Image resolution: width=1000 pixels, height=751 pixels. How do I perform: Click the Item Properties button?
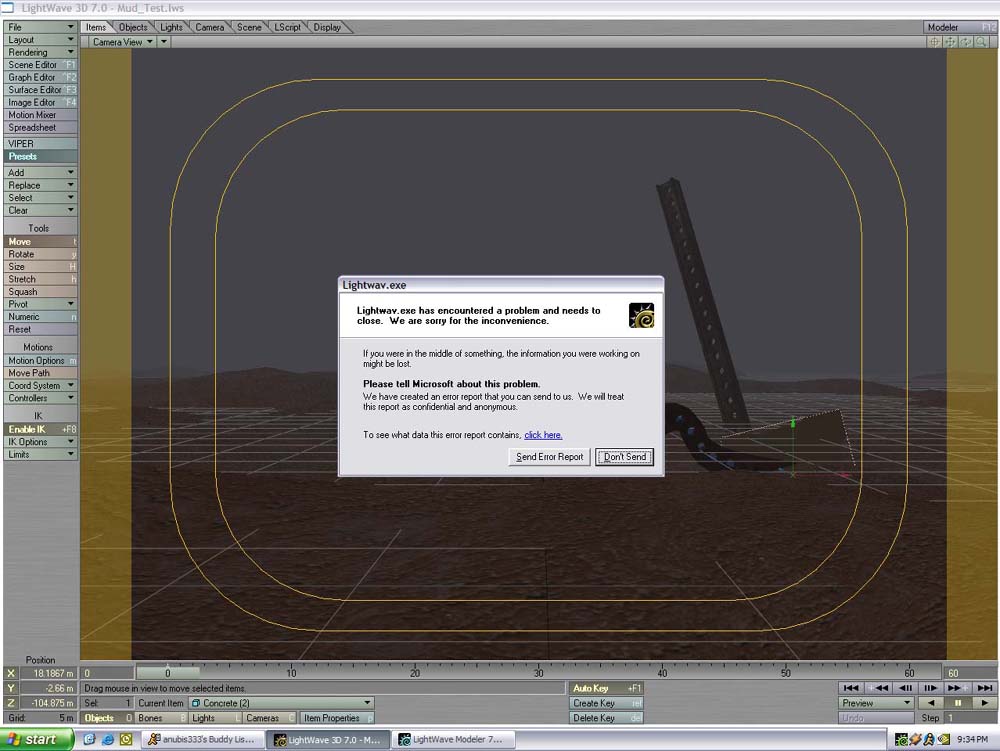[337, 718]
